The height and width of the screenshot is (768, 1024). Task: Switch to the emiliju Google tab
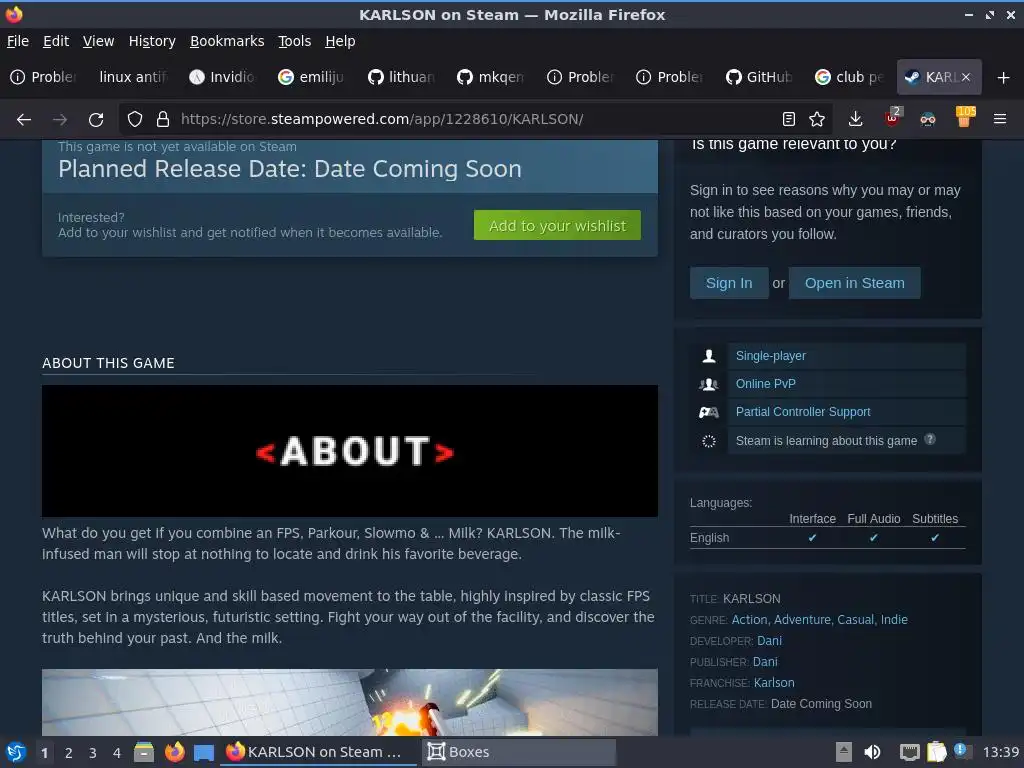[x=312, y=77]
